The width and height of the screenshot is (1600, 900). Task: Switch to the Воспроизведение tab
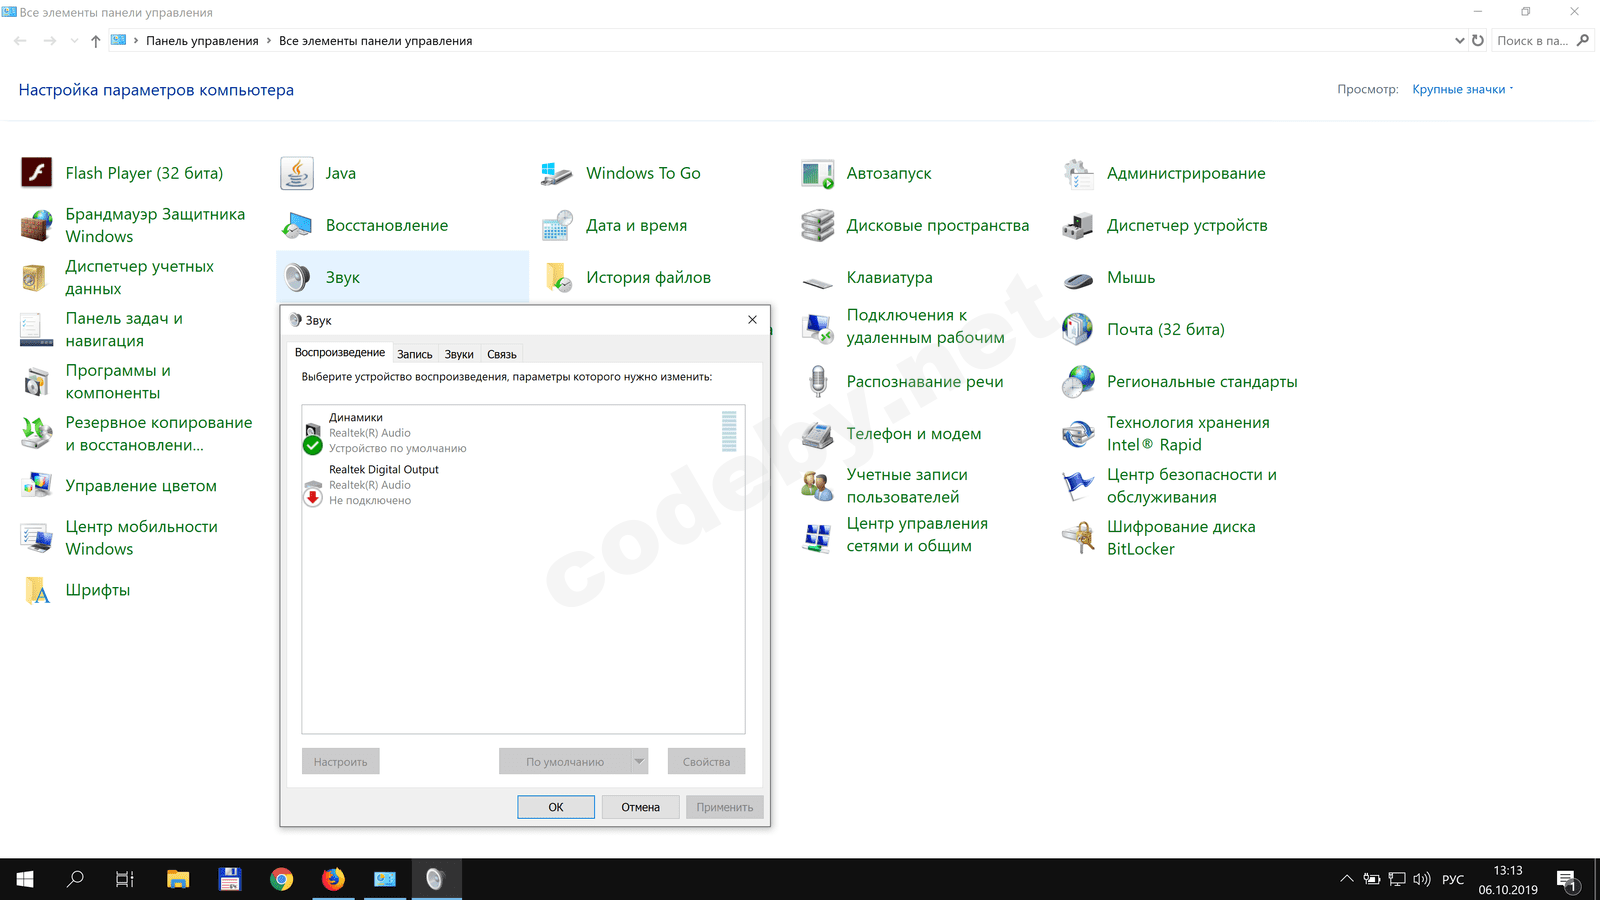point(340,352)
